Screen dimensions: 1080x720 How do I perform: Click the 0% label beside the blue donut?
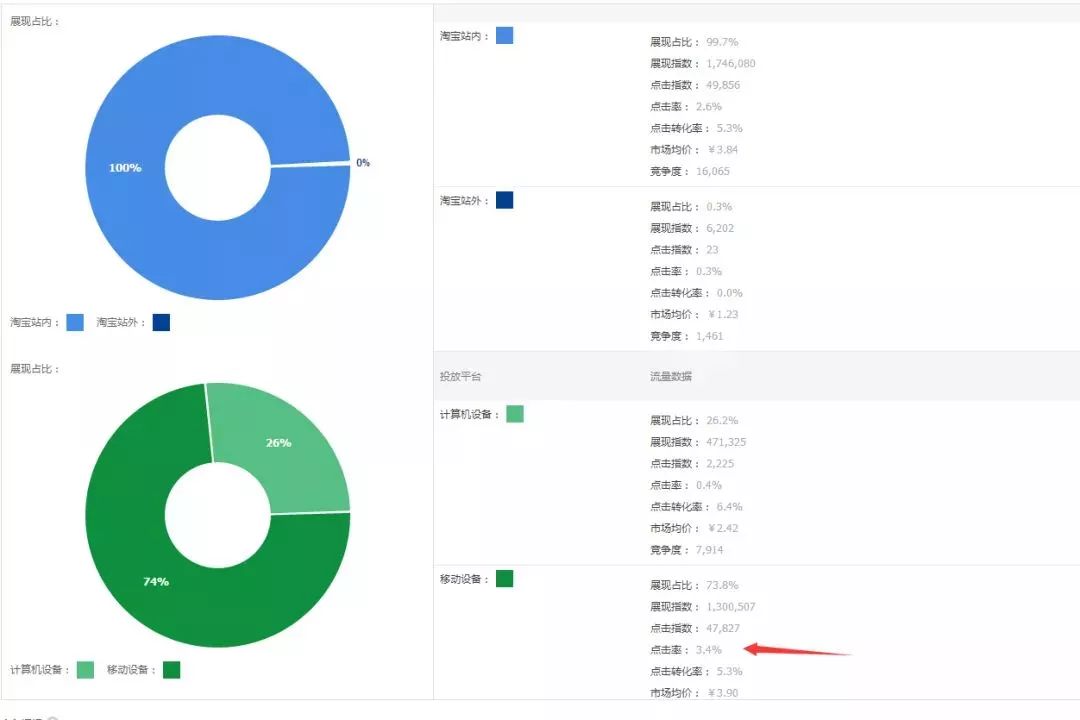(363, 163)
